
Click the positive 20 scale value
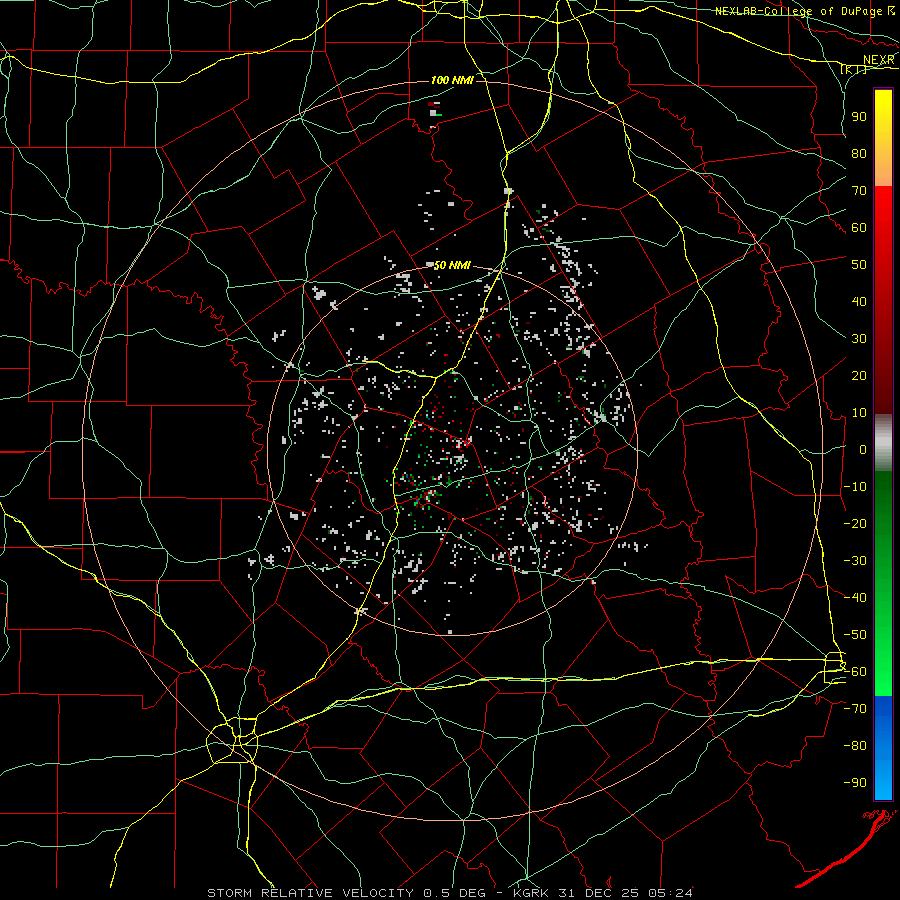pos(859,375)
